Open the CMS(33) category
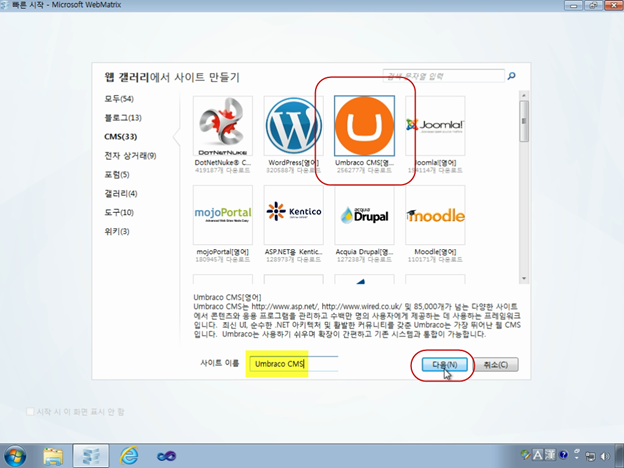The height and width of the screenshot is (468, 624). [x=121, y=136]
